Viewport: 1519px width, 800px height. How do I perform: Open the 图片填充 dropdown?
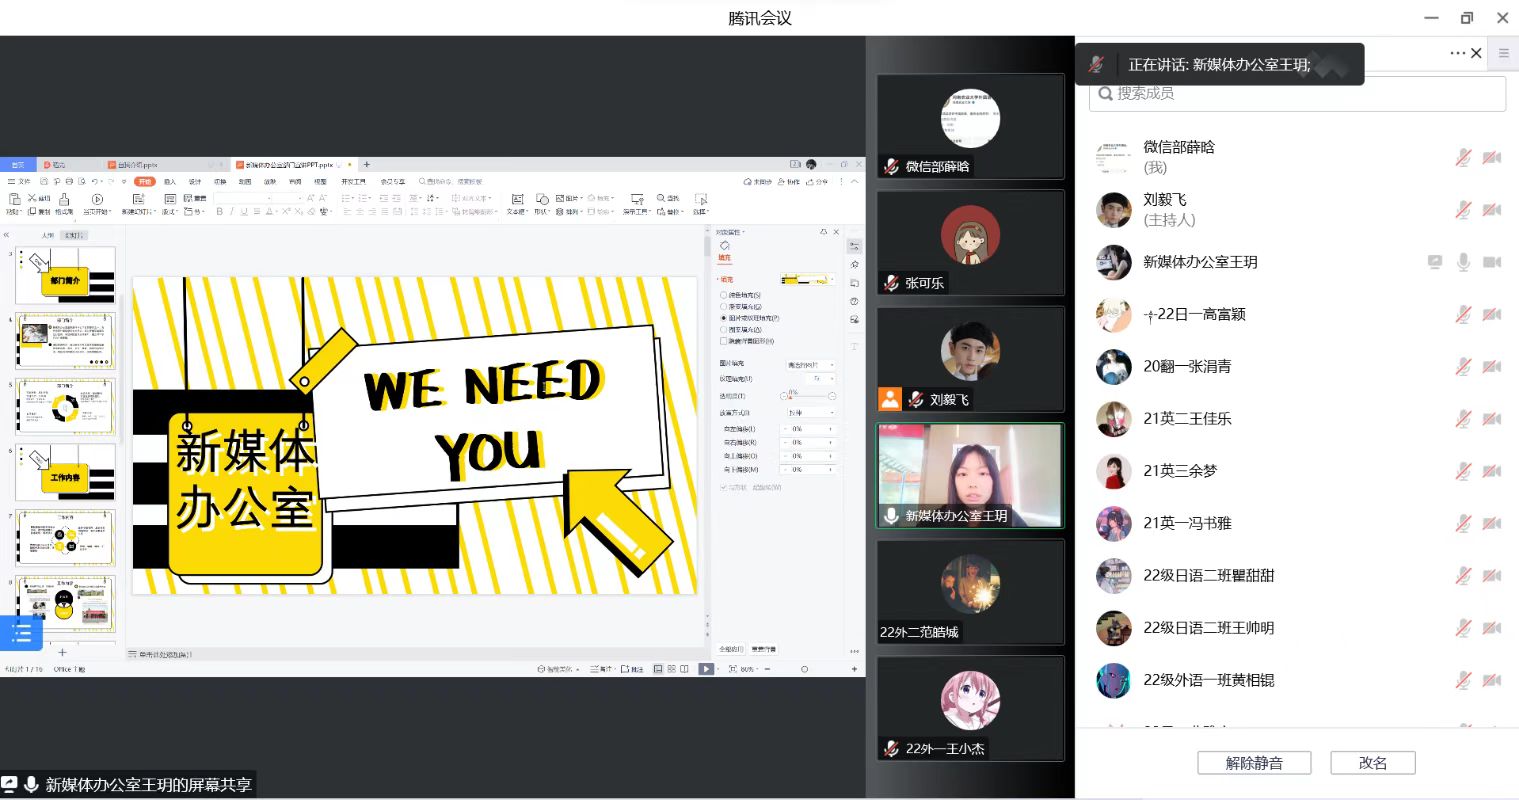810,365
